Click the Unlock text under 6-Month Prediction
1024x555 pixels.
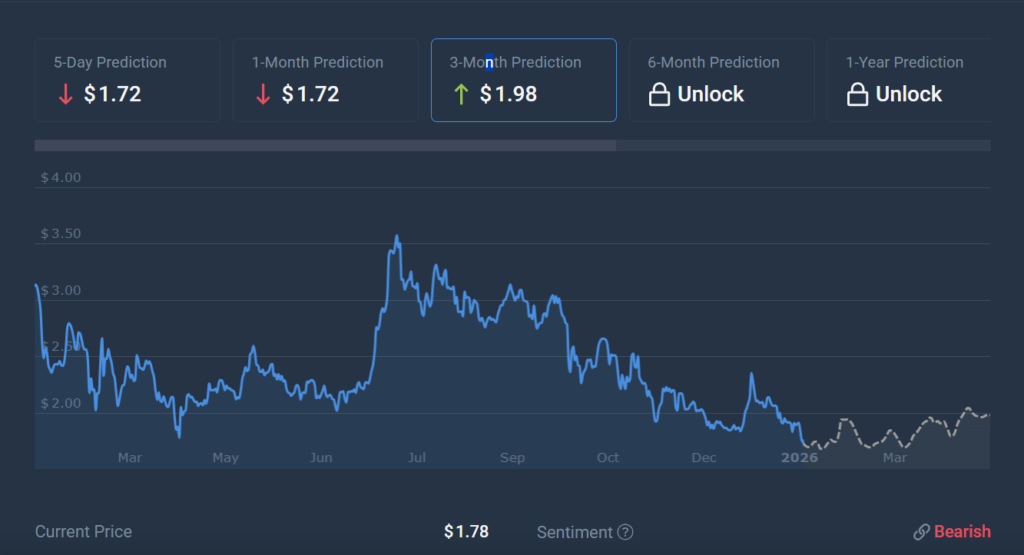pyautogui.click(x=711, y=95)
